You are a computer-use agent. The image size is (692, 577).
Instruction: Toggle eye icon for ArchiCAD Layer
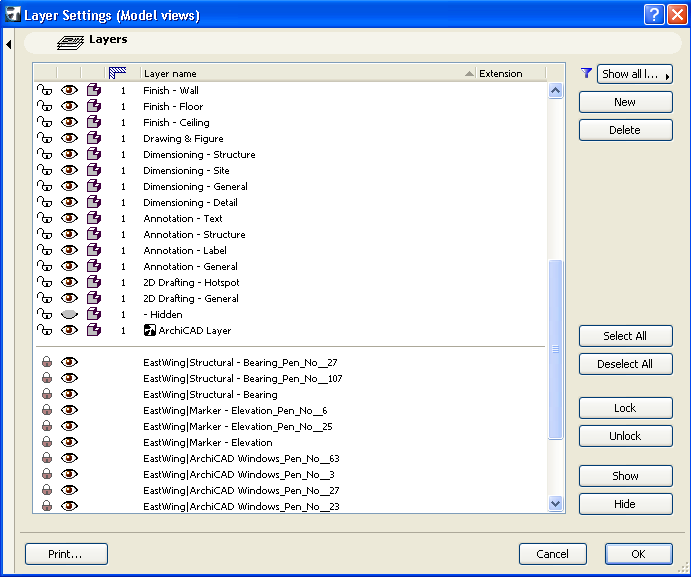click(x=69, y=330)
